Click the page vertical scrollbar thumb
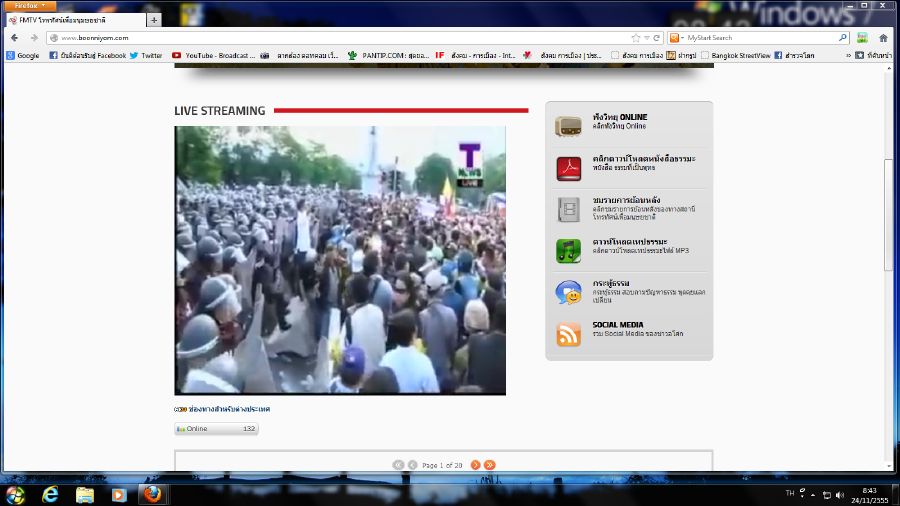900x506 pixels. pos(889,214)
